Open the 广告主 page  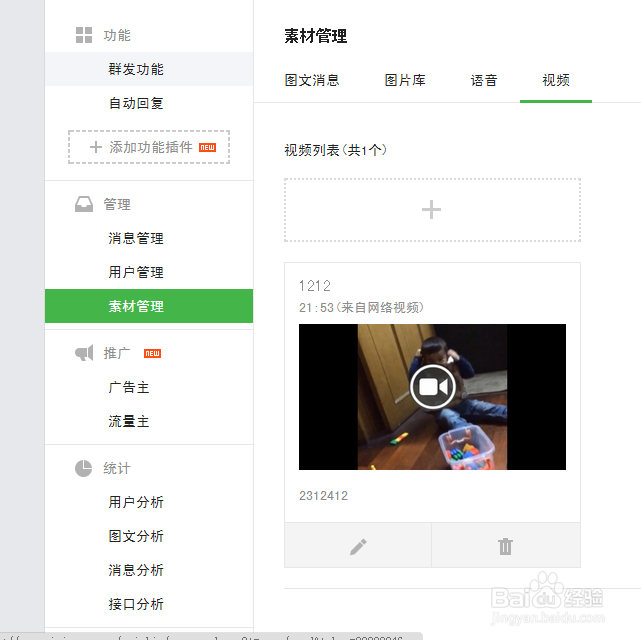click(149, 387)
